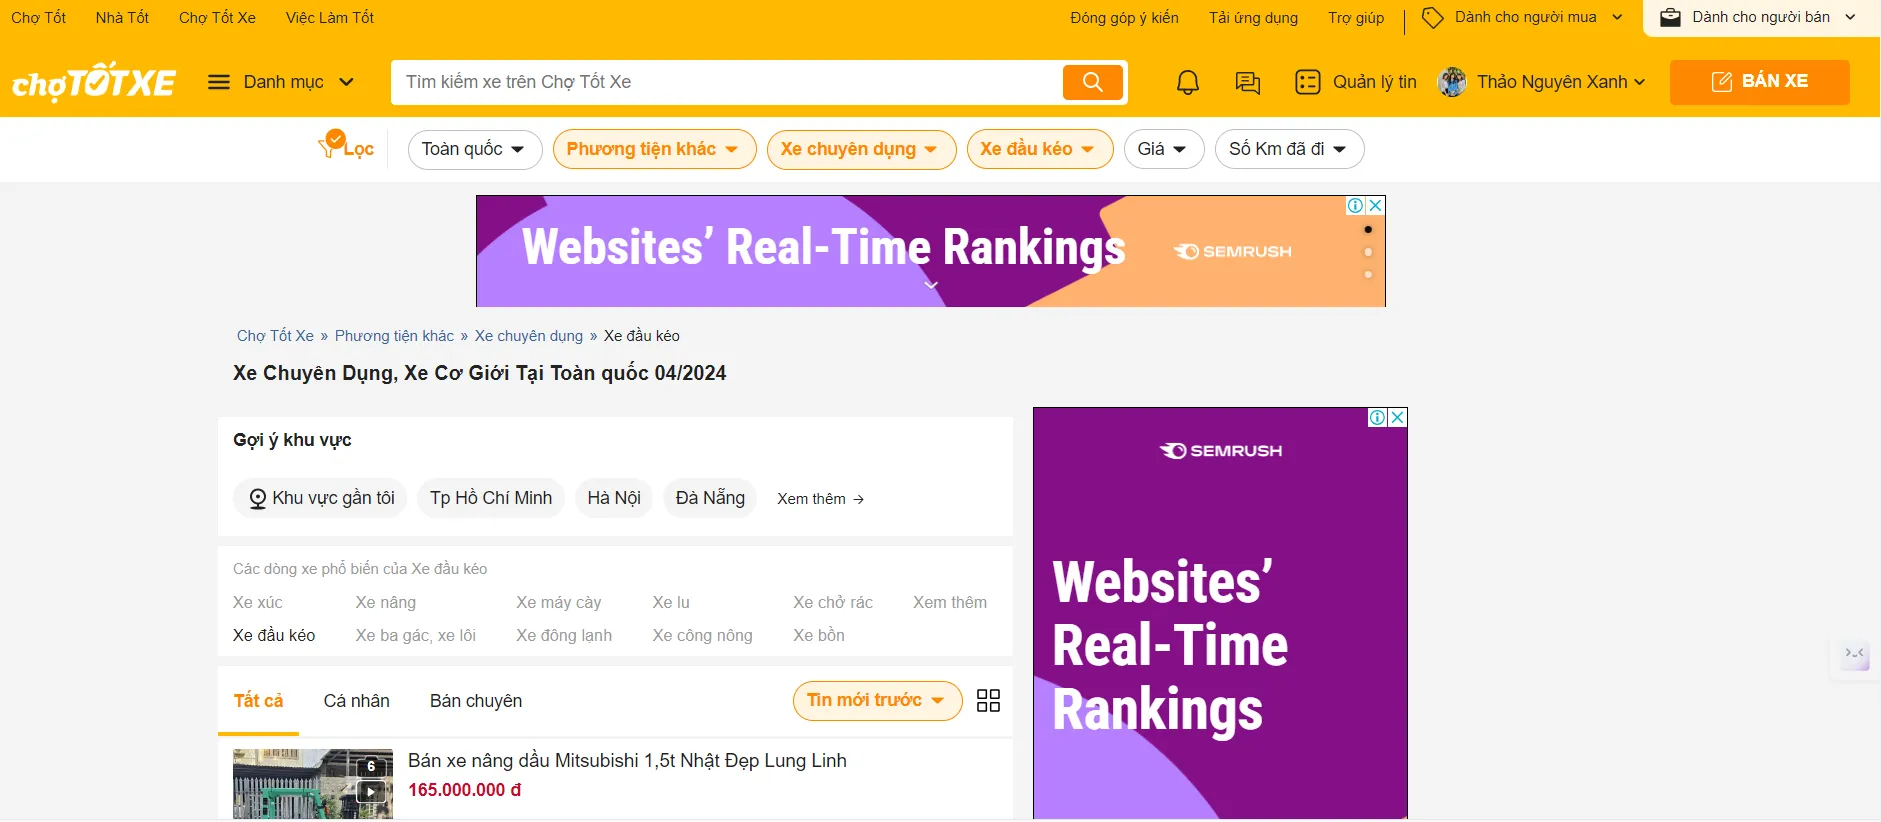Close the top banner ad with X
This screenshot has width=1881, height=822.
(x=1376, y=205)
